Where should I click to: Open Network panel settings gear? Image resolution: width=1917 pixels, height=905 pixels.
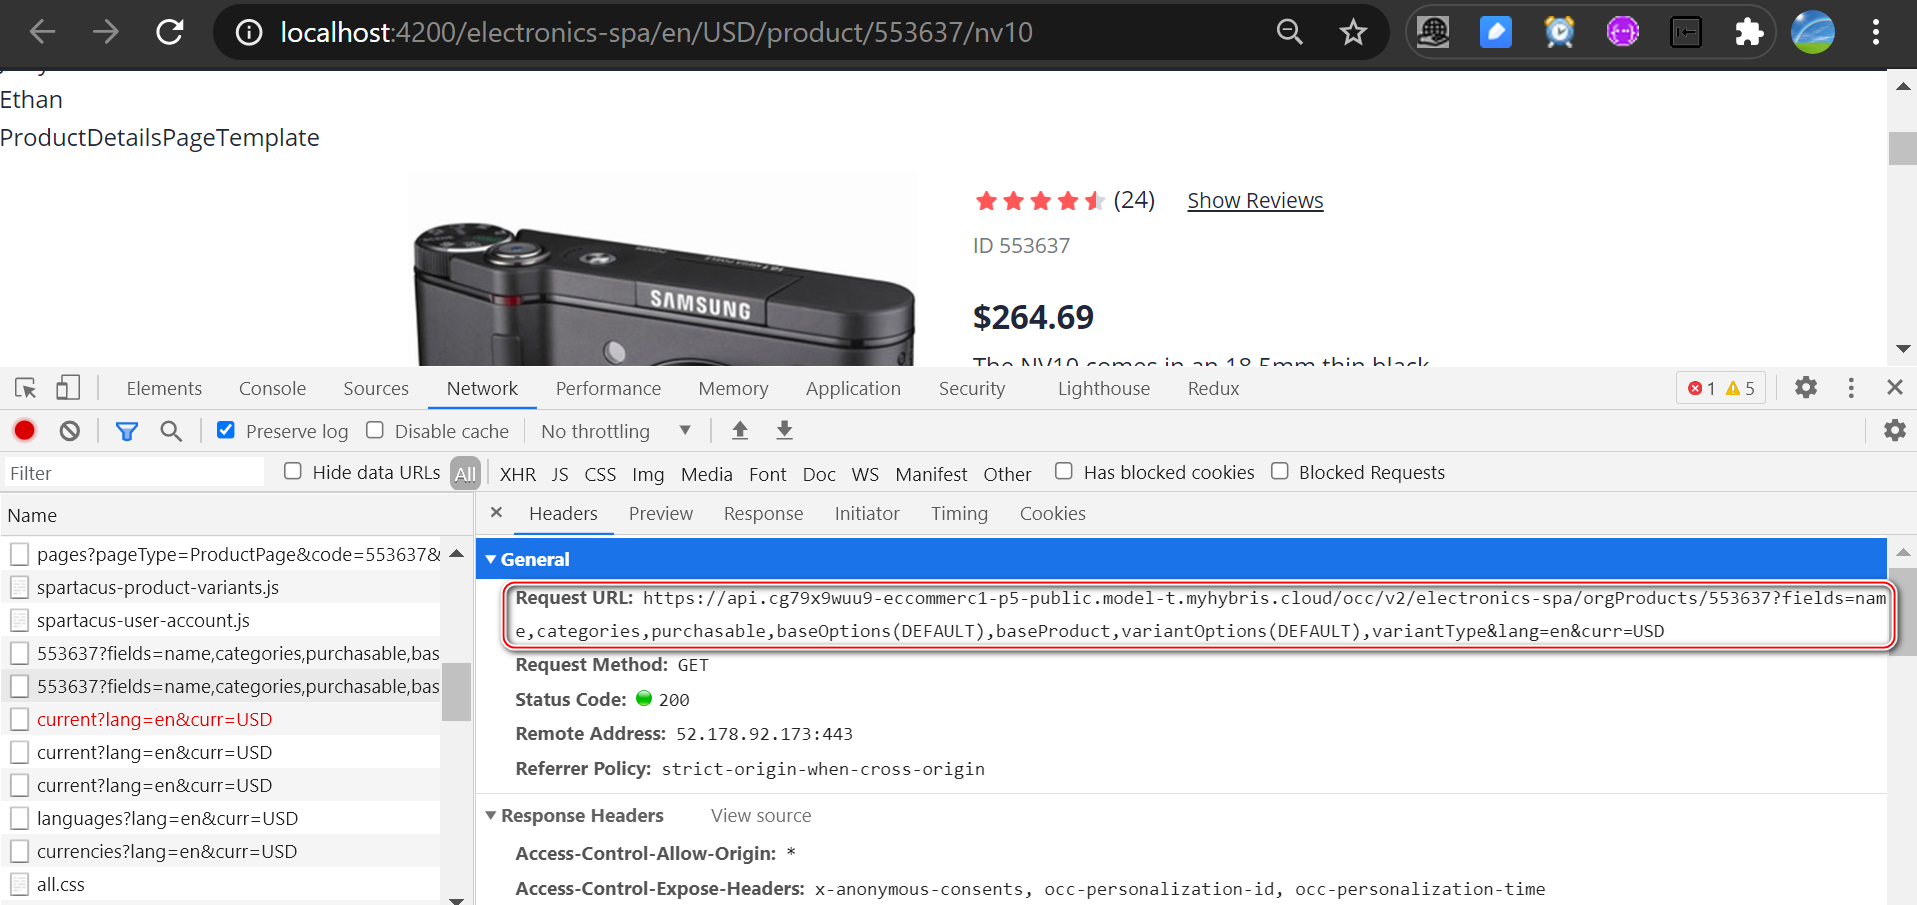pos(1895,430)
